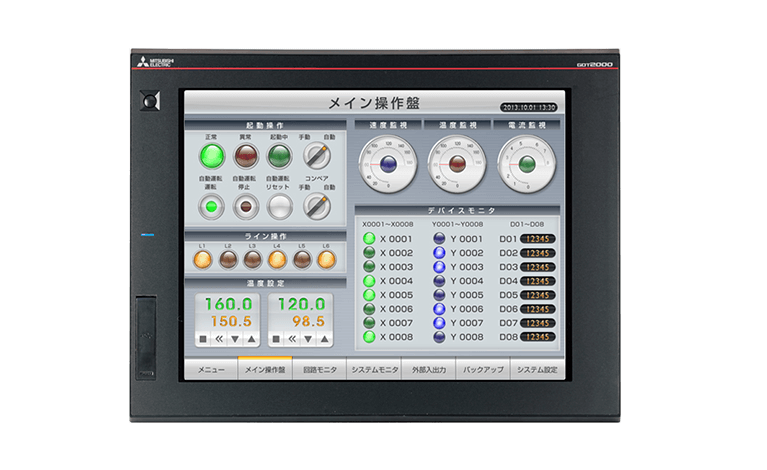Image resolution: width=767 pixels, height=470 pixels.
Task: Click the X 0001 green indicator lamp
Action: pyautogui.click(x=369, y=239)
